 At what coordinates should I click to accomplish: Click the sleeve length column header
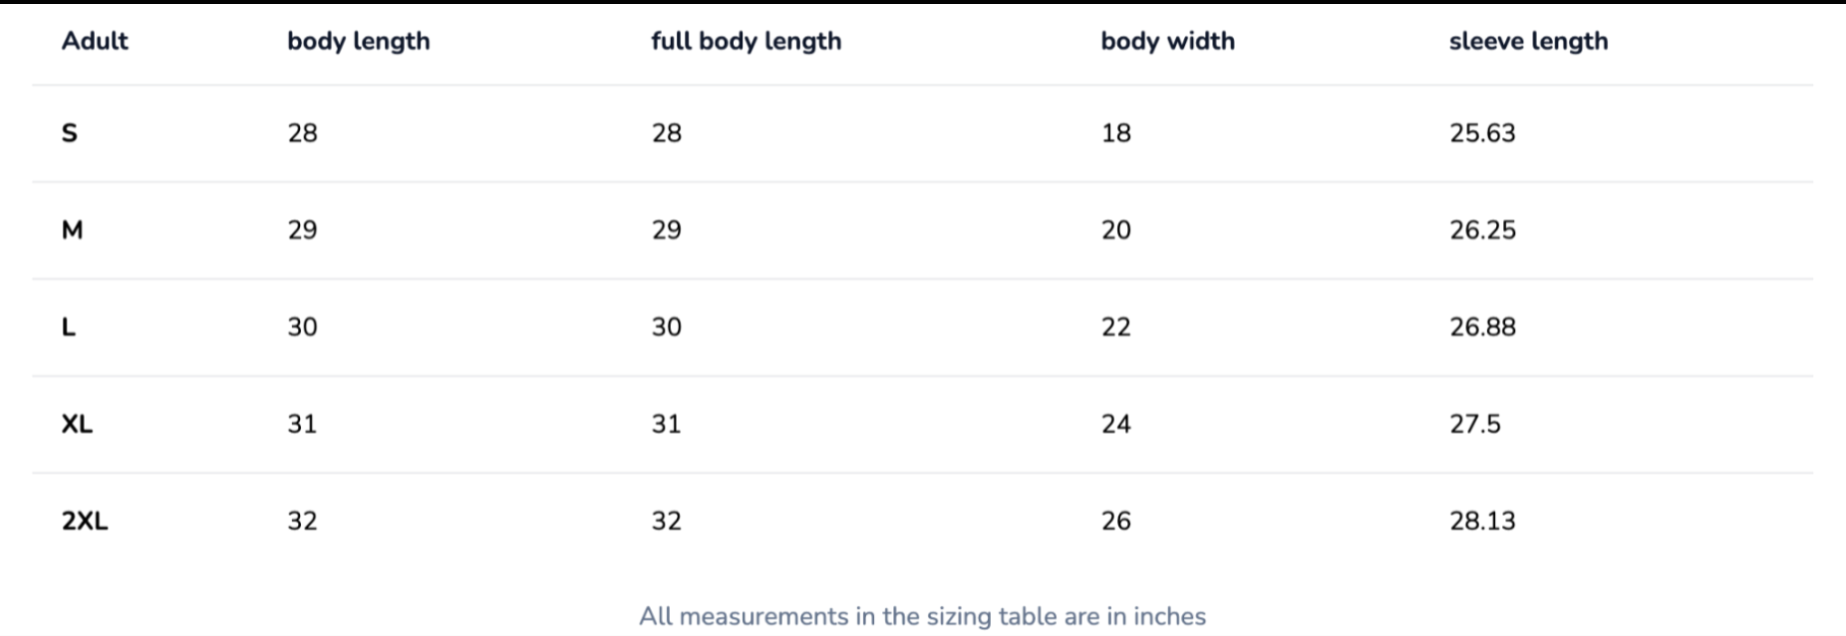click(1528, 41)
